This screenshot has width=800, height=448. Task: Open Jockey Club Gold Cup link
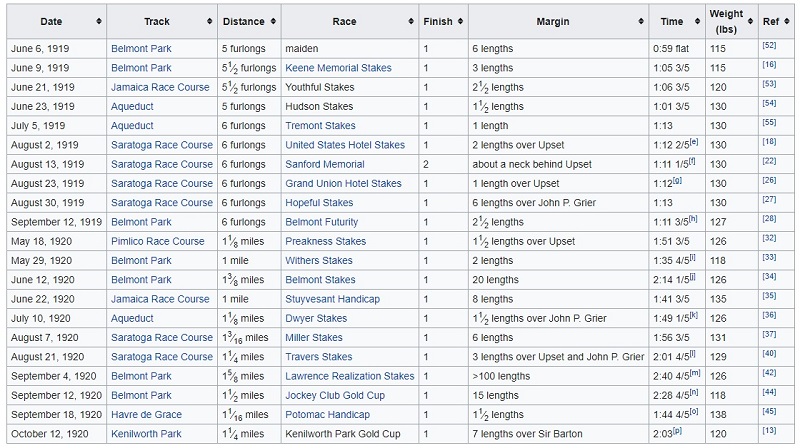click(335, 395)
